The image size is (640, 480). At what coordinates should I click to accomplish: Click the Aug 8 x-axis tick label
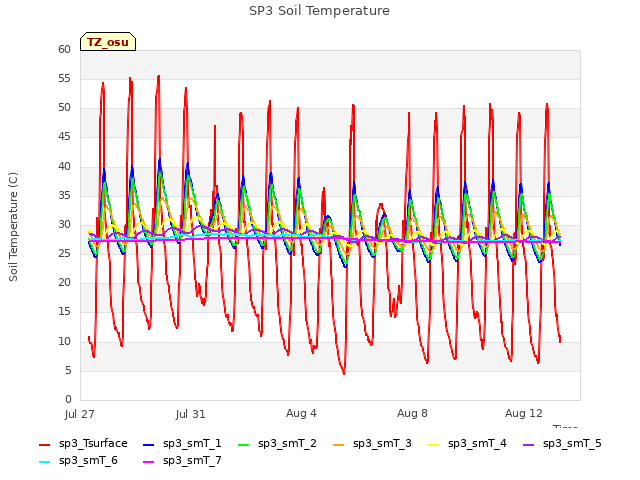pos(412,413)
